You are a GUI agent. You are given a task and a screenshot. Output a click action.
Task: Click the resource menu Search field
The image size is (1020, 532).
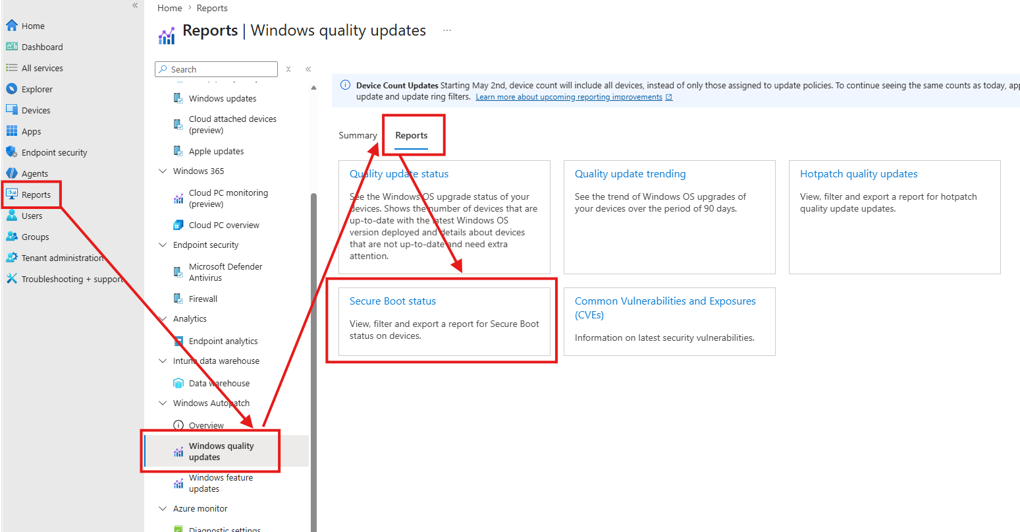[x=217, y=69]
